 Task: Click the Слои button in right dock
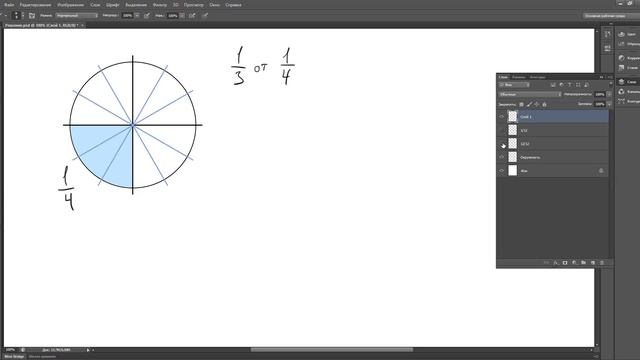(x=628, y=82)
